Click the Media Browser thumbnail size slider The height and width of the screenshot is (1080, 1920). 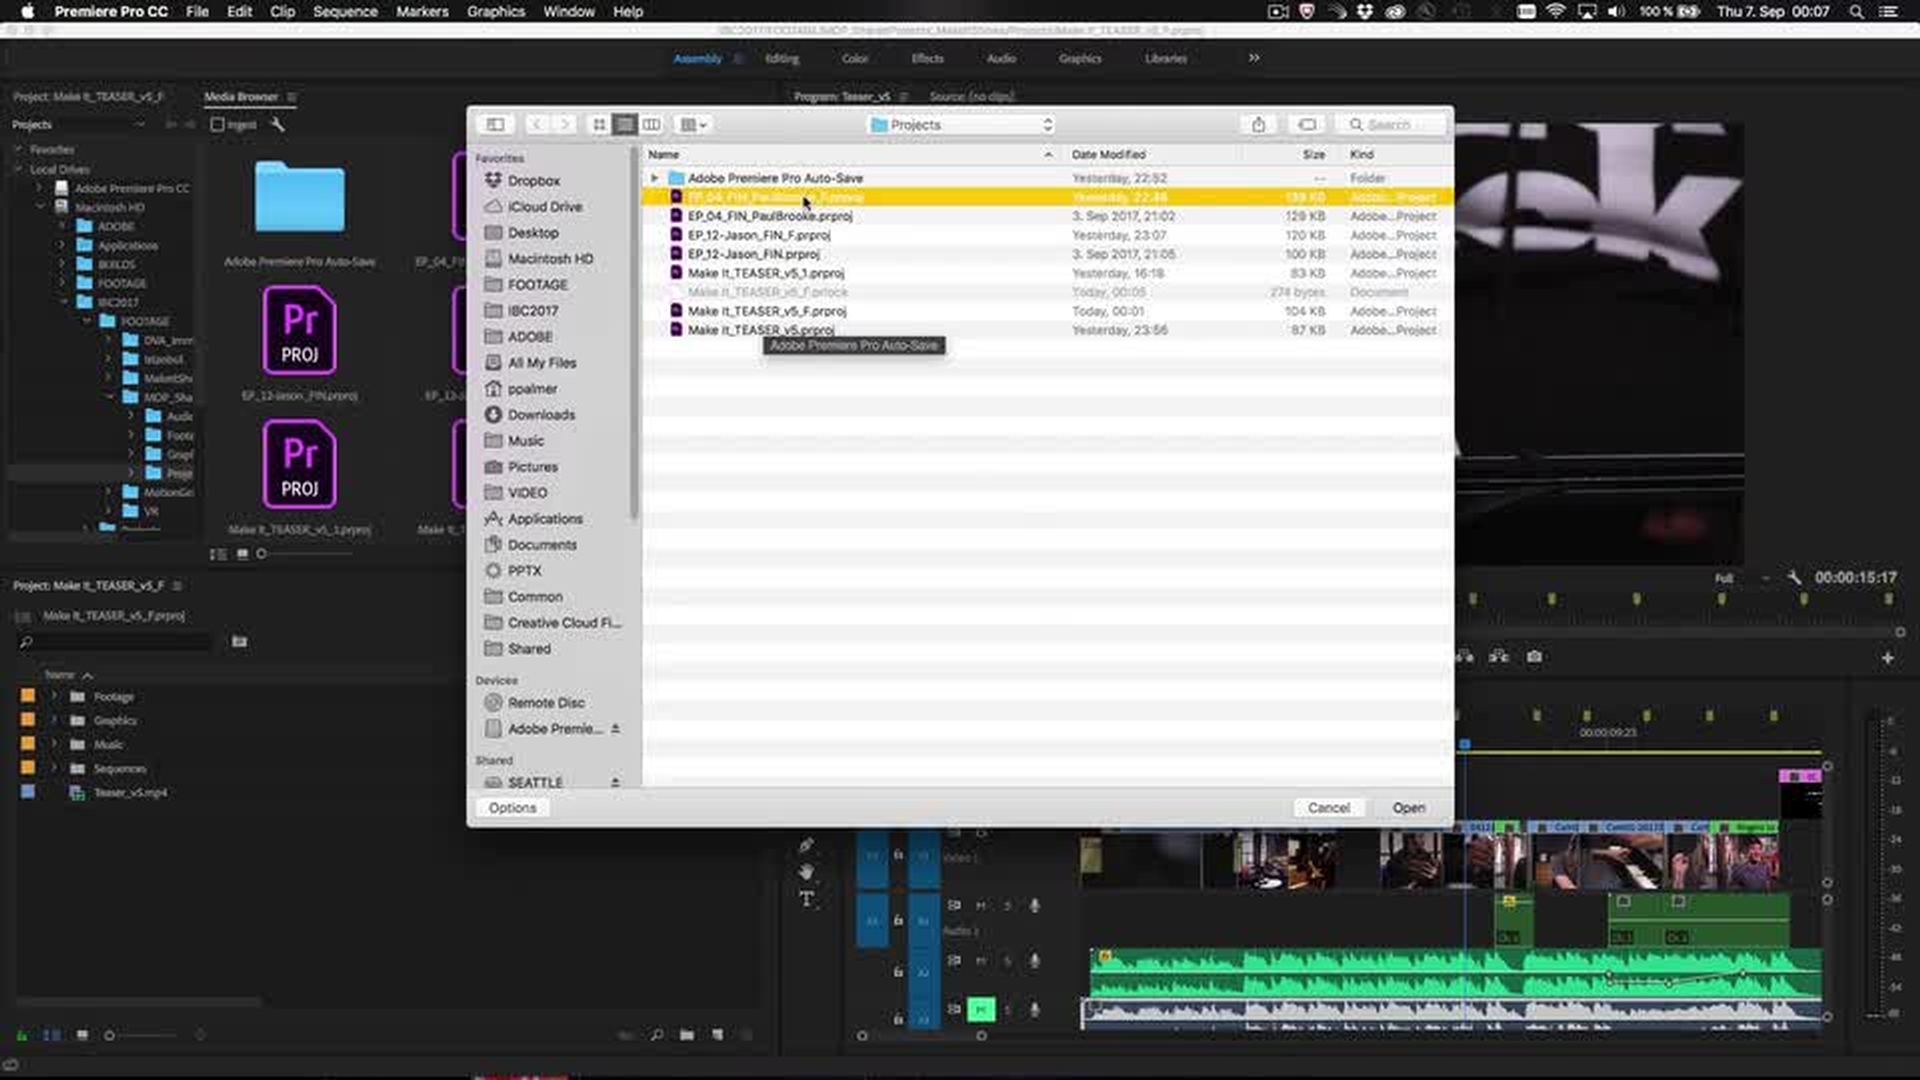click(x=262, y=553)
